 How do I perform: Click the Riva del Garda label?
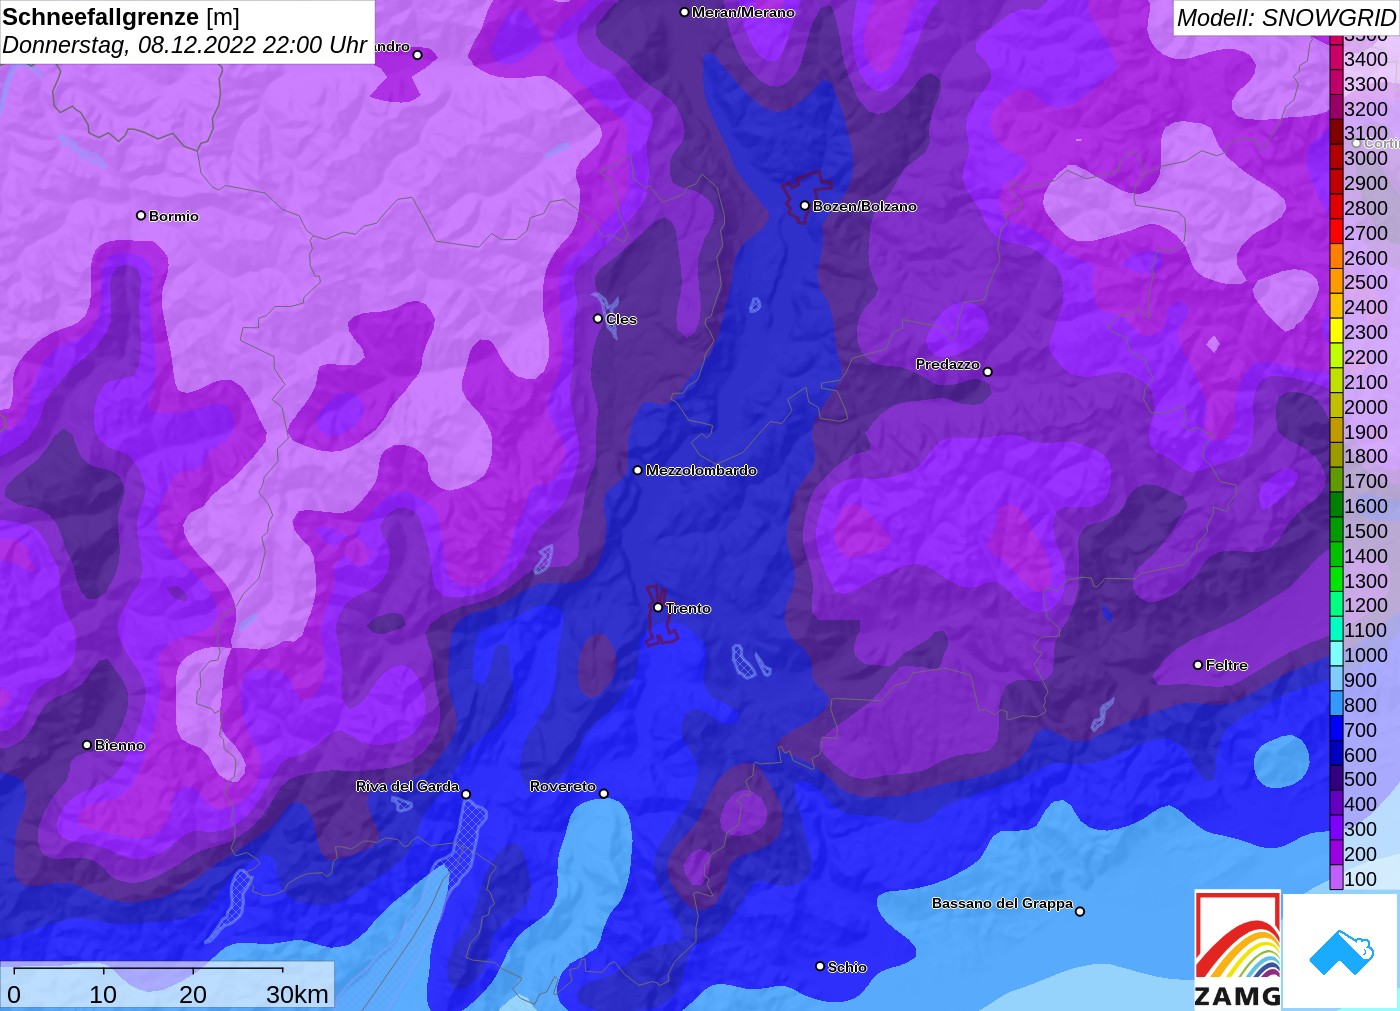(x=407, y=786)
